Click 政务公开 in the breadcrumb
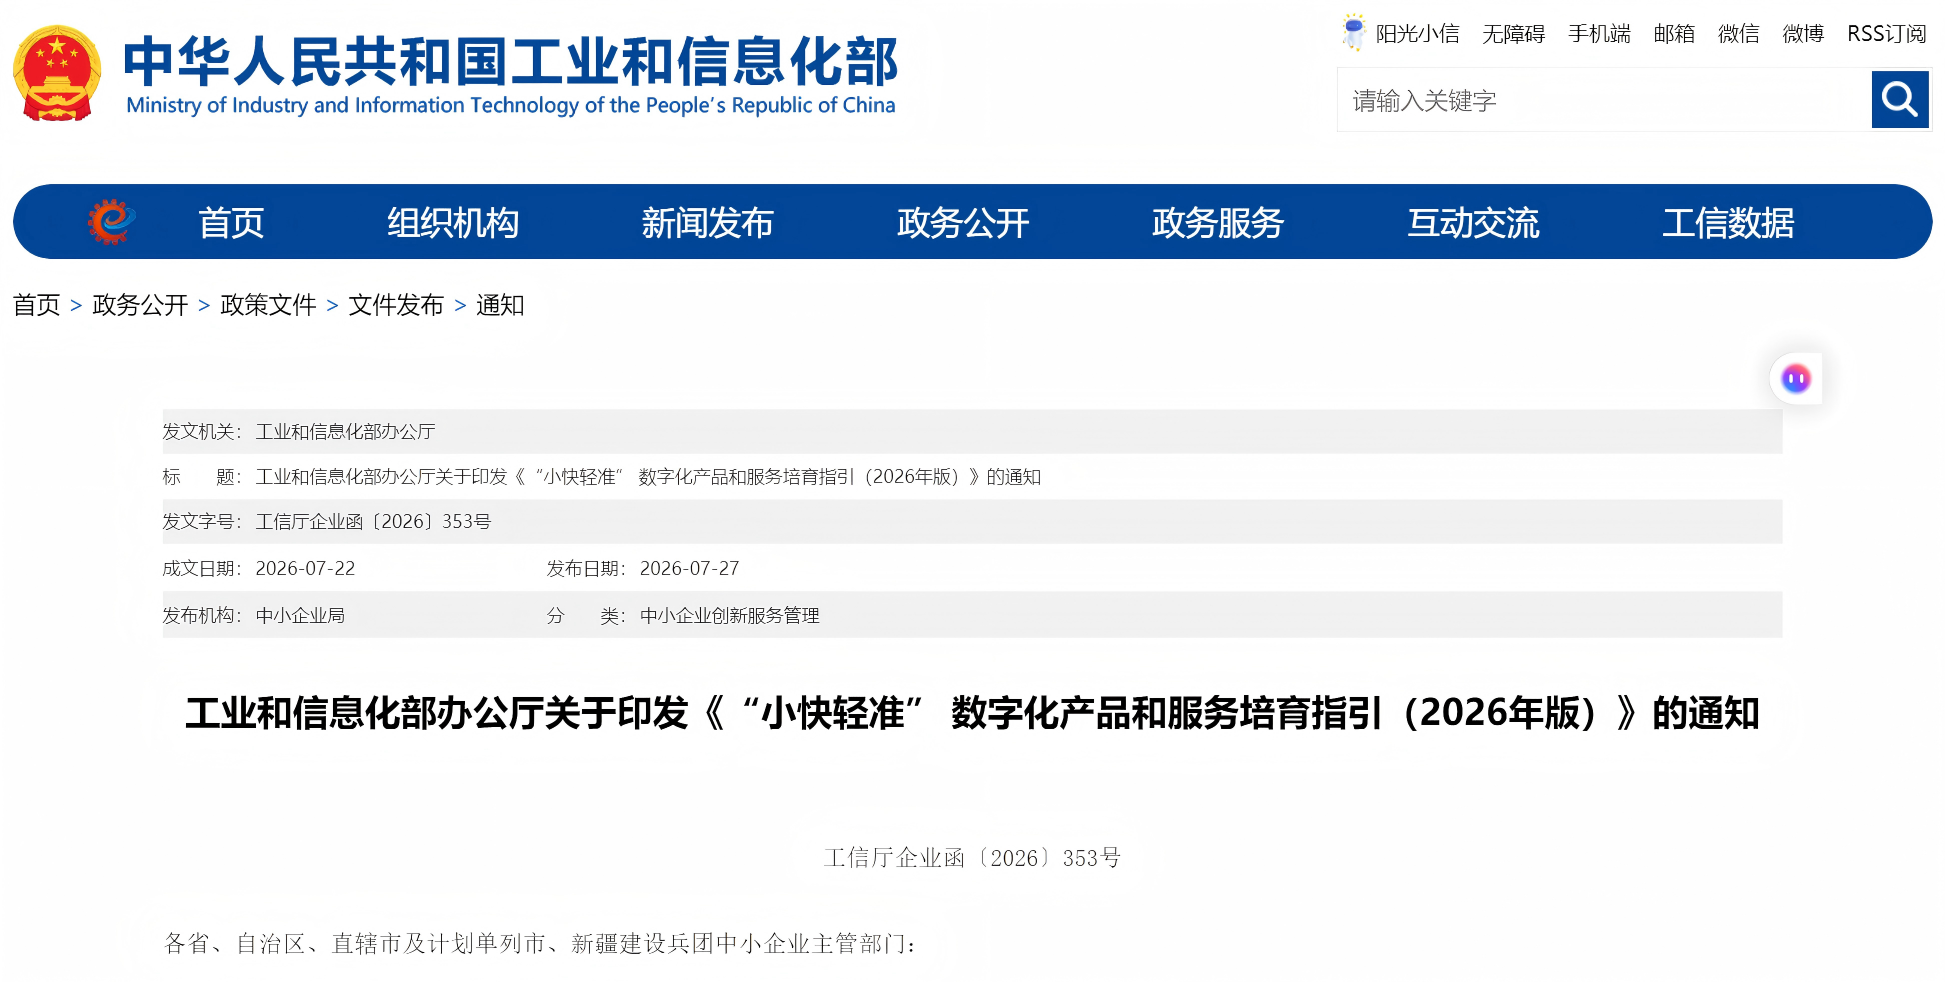The image size is (1945, 982). pyautogui.click(x=140, y=305)
